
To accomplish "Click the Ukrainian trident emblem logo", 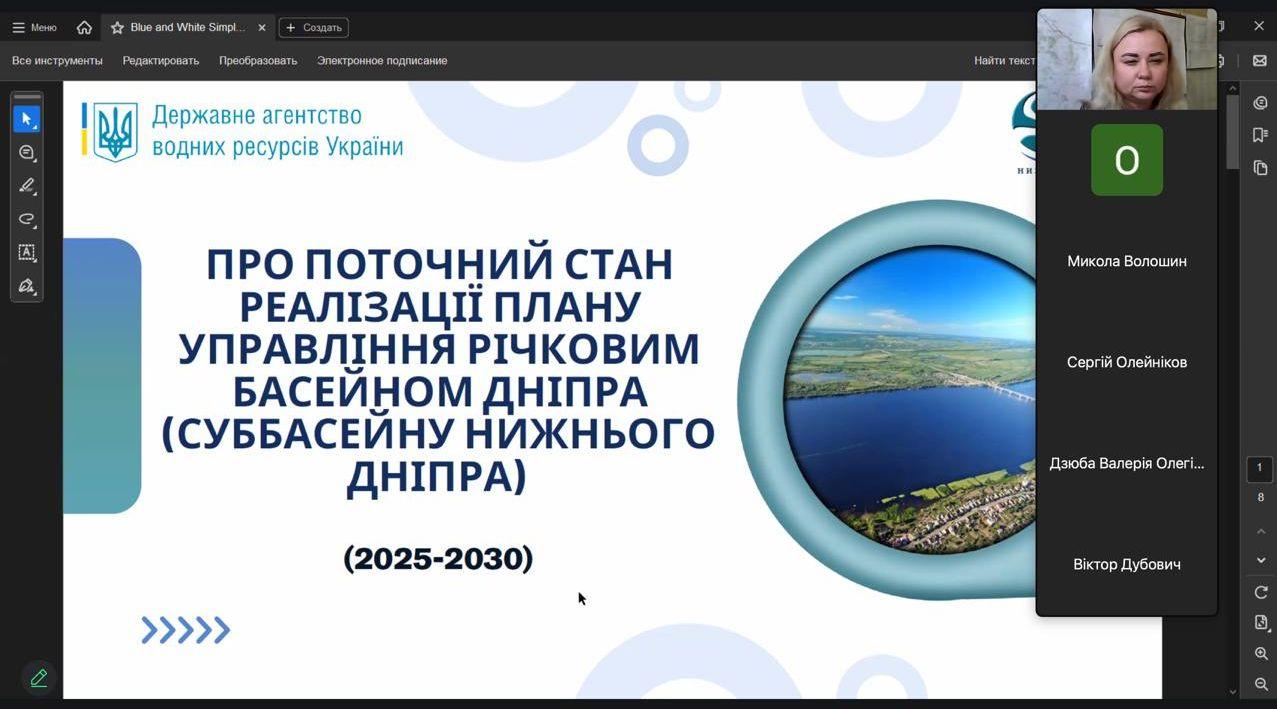I will click(115, 131).
